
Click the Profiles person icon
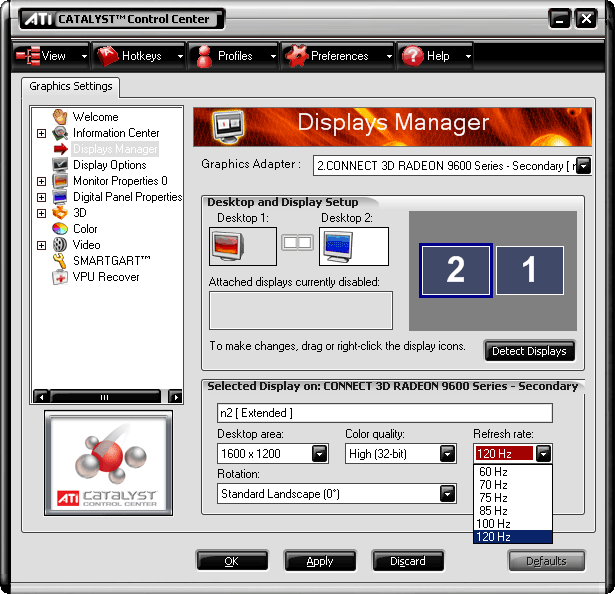tap(204, 56)
